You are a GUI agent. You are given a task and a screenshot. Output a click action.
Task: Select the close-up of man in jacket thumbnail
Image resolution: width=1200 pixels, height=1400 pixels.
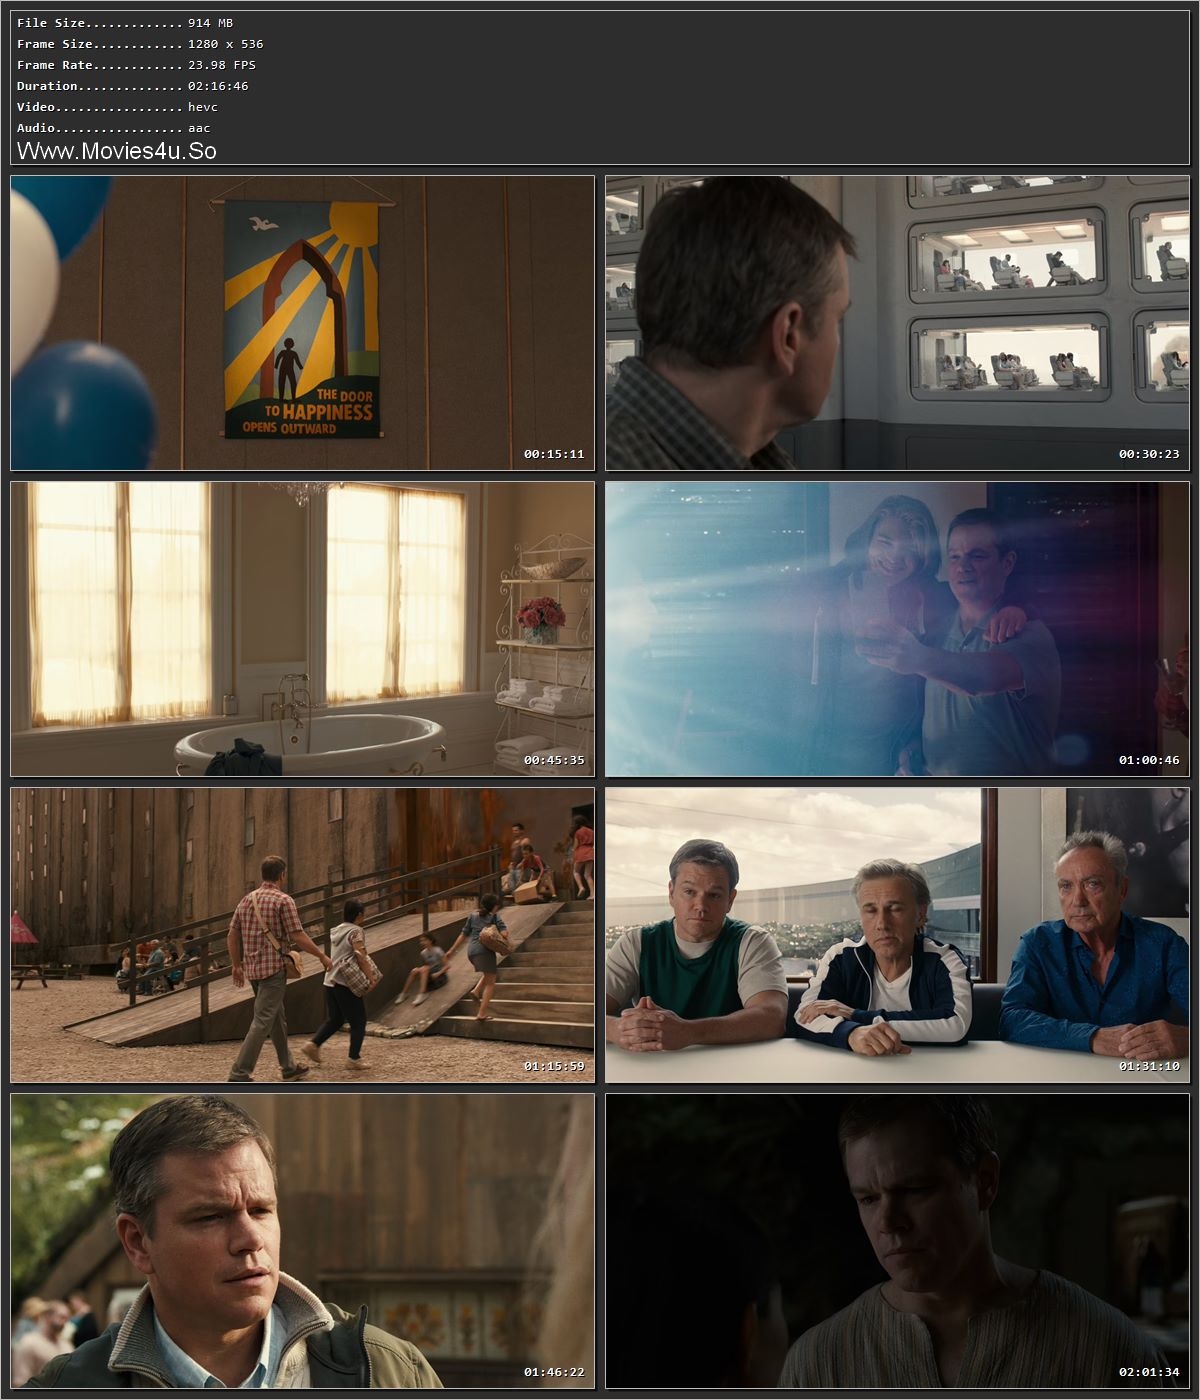click(302, 1241)
